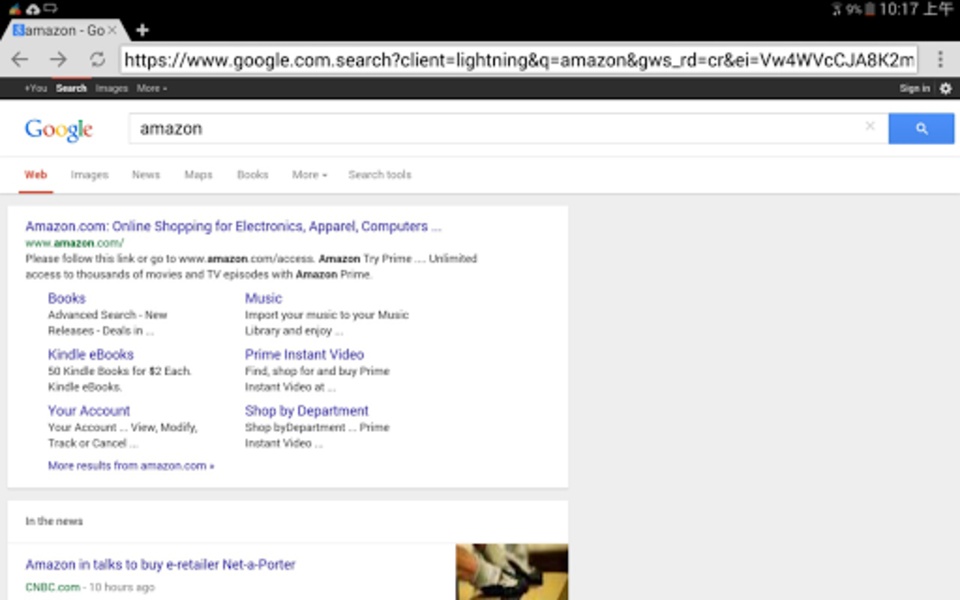960x600 pixels.
Task: Open the +You link in top bar
Action: tap(36, 88)
